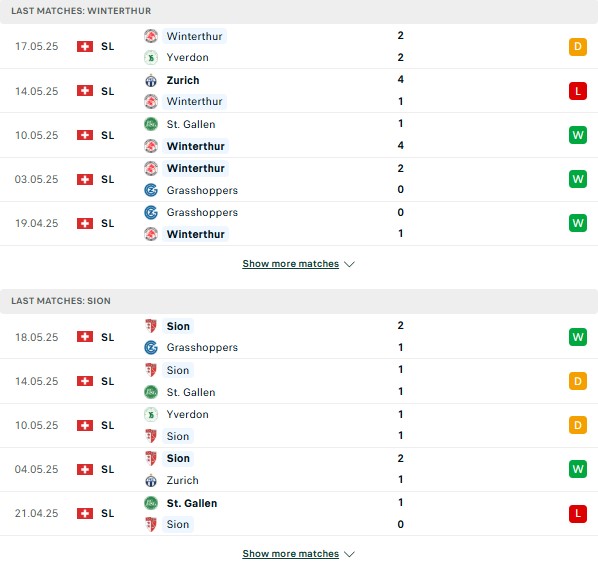Click Yverdon crest in 17.05.25 match

tap(151, 58)
